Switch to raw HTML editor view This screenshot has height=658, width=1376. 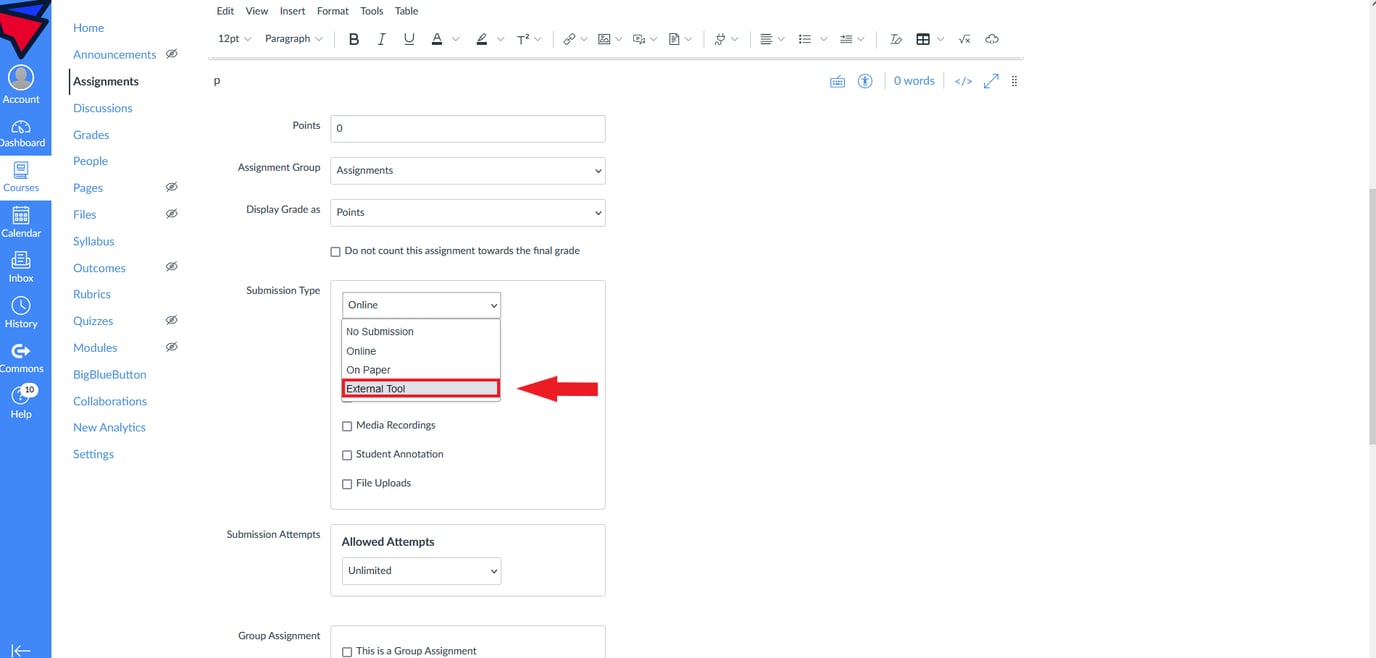click(x=962, y=80)
